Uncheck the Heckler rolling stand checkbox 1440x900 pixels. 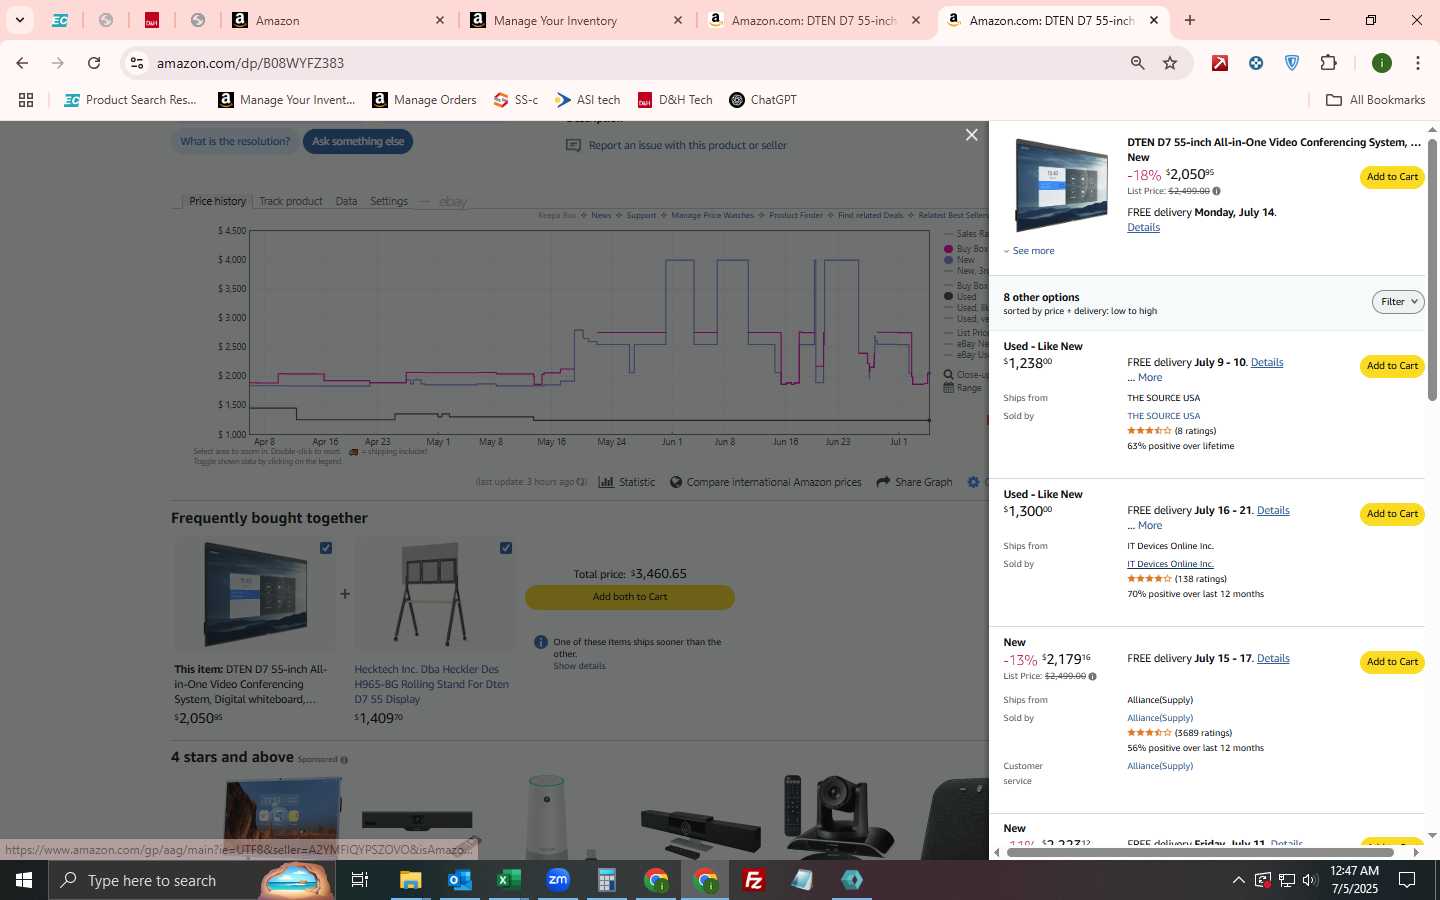506,548
